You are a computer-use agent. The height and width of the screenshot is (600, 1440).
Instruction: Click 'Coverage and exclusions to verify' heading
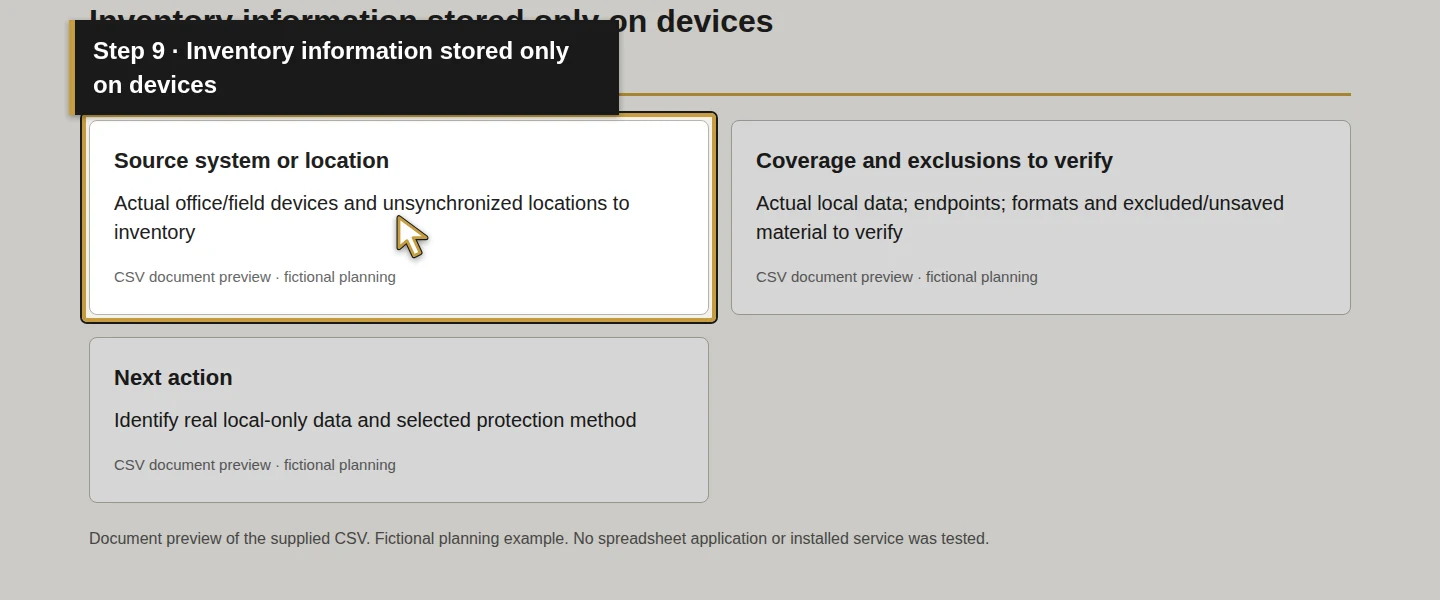point(934,161)
